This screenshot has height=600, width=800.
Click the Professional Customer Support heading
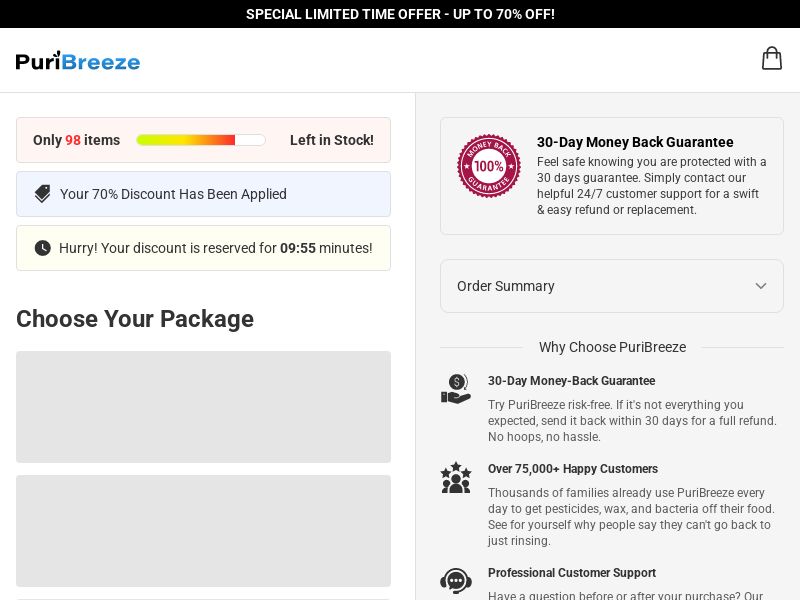coord(571,572)
